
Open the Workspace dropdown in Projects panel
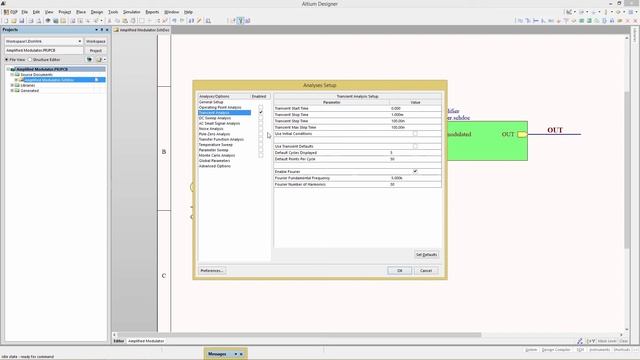pyautogui.click(x=80, y=41)
